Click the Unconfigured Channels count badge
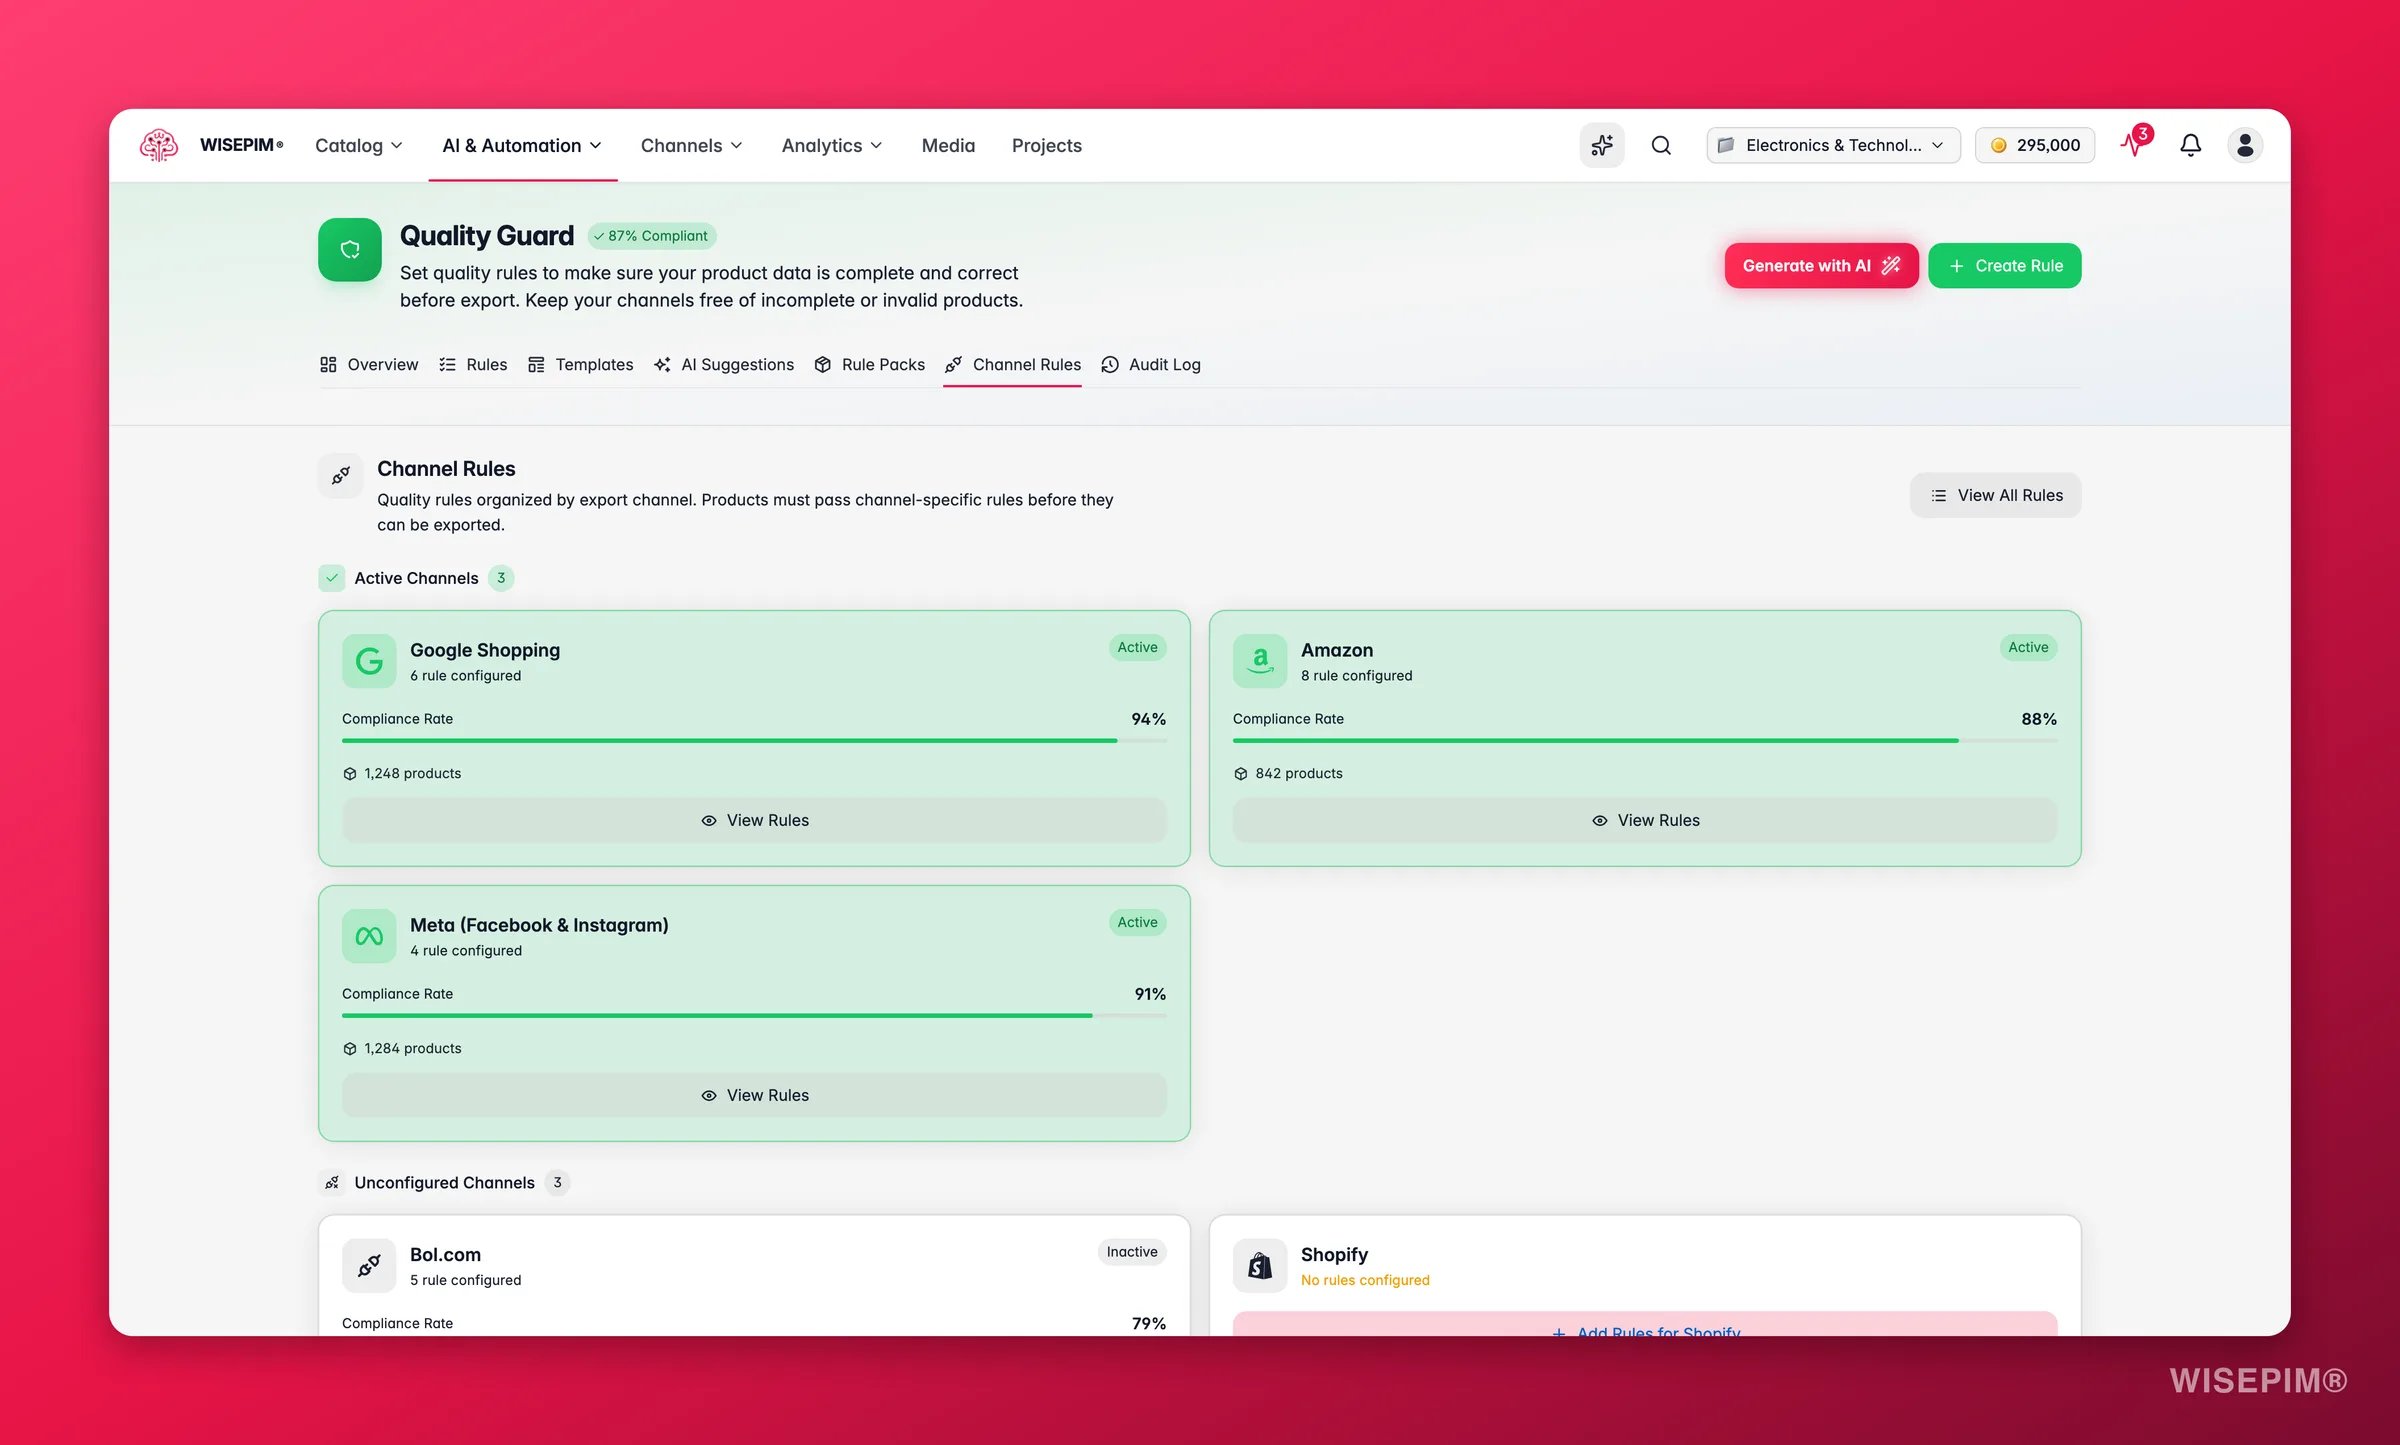 click(558, 1183)
